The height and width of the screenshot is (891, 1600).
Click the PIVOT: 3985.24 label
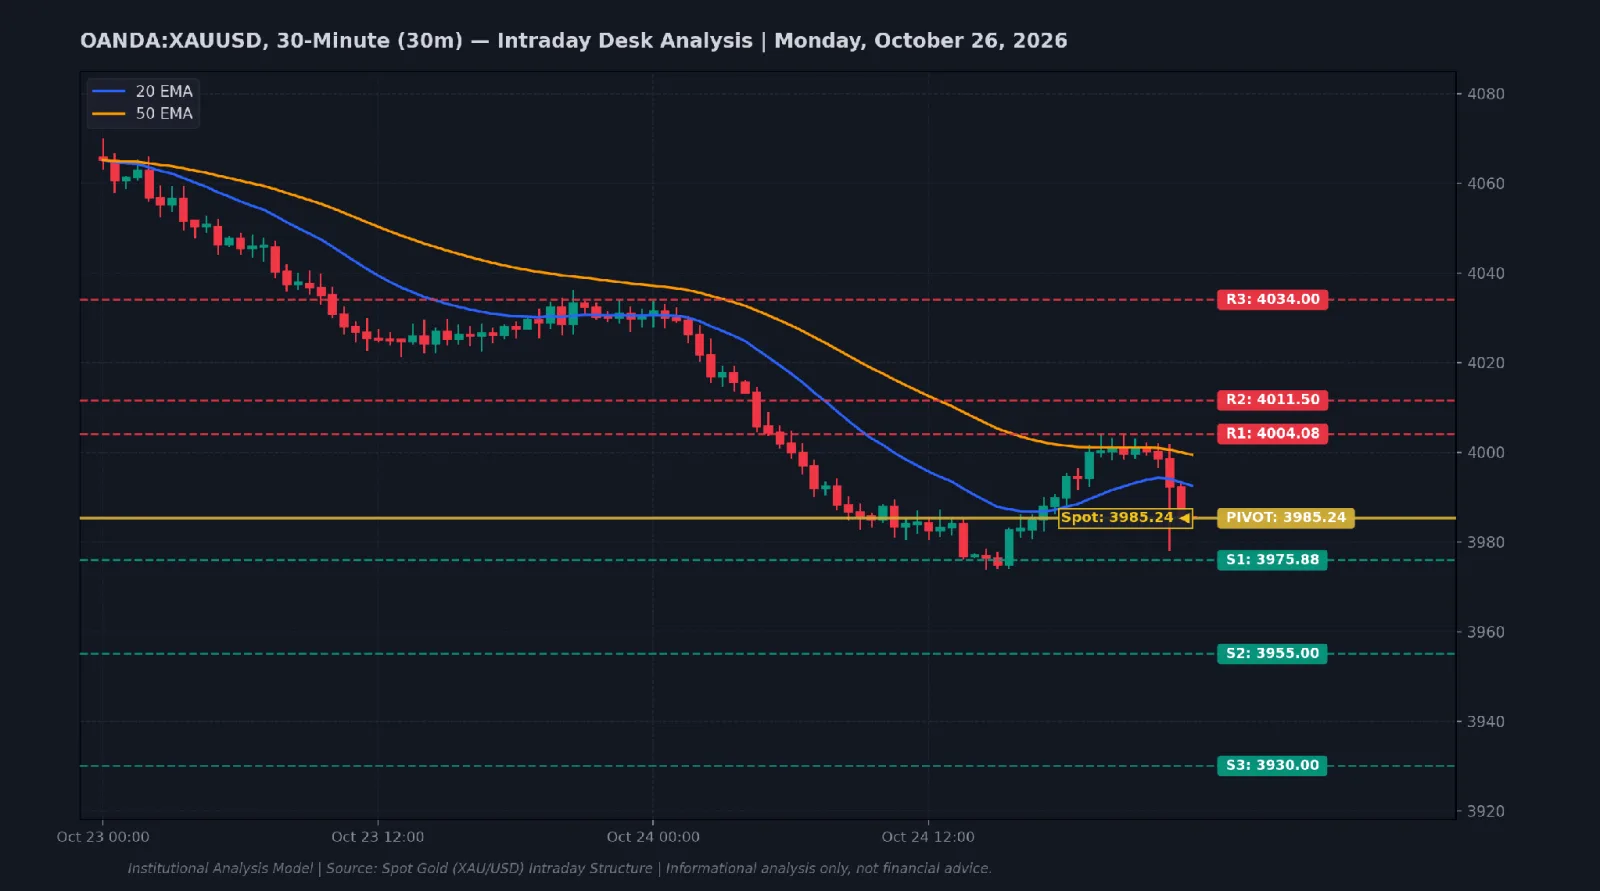click(x=1286, y=517)
